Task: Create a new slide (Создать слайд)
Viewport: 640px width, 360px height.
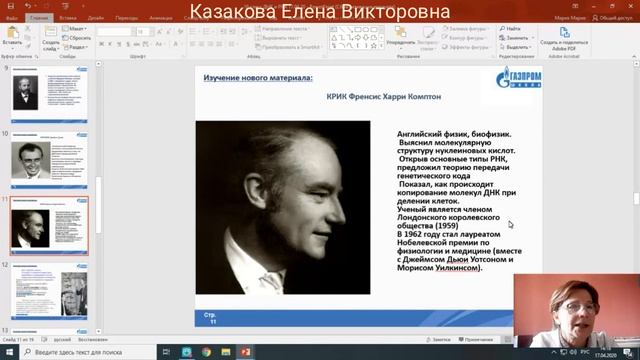Action: click(x=51, y=39)
